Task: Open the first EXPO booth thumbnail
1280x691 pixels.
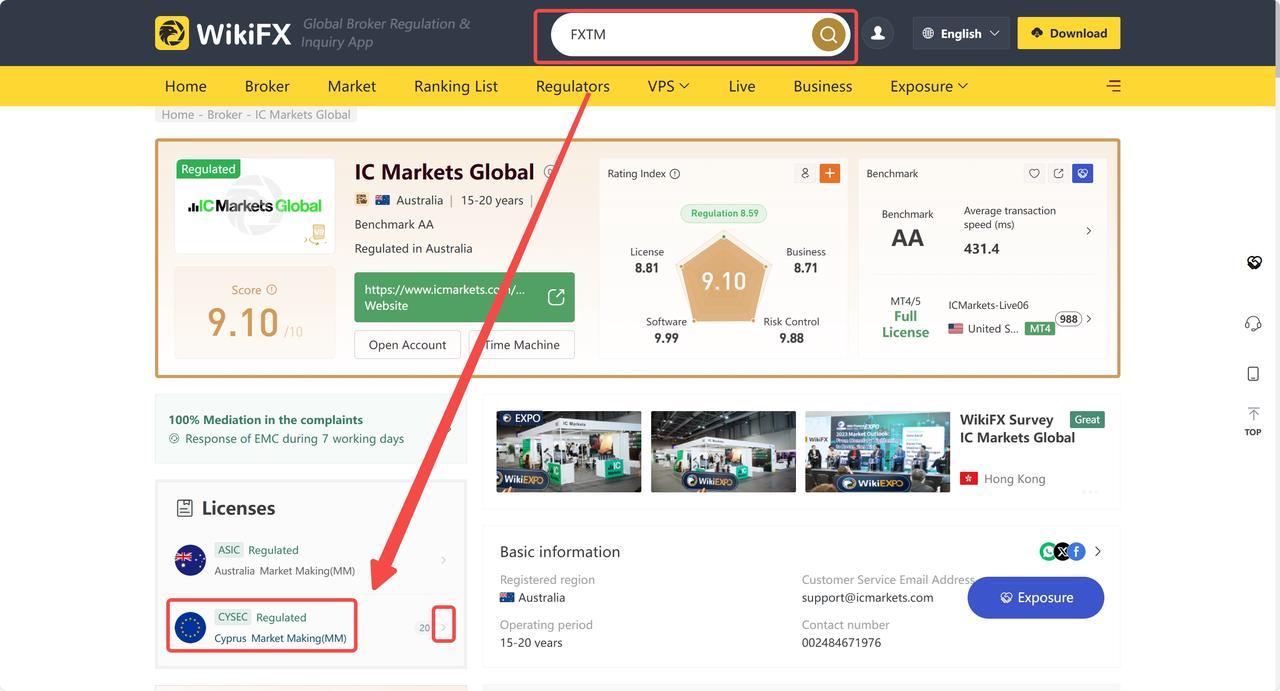Action: 569,451
